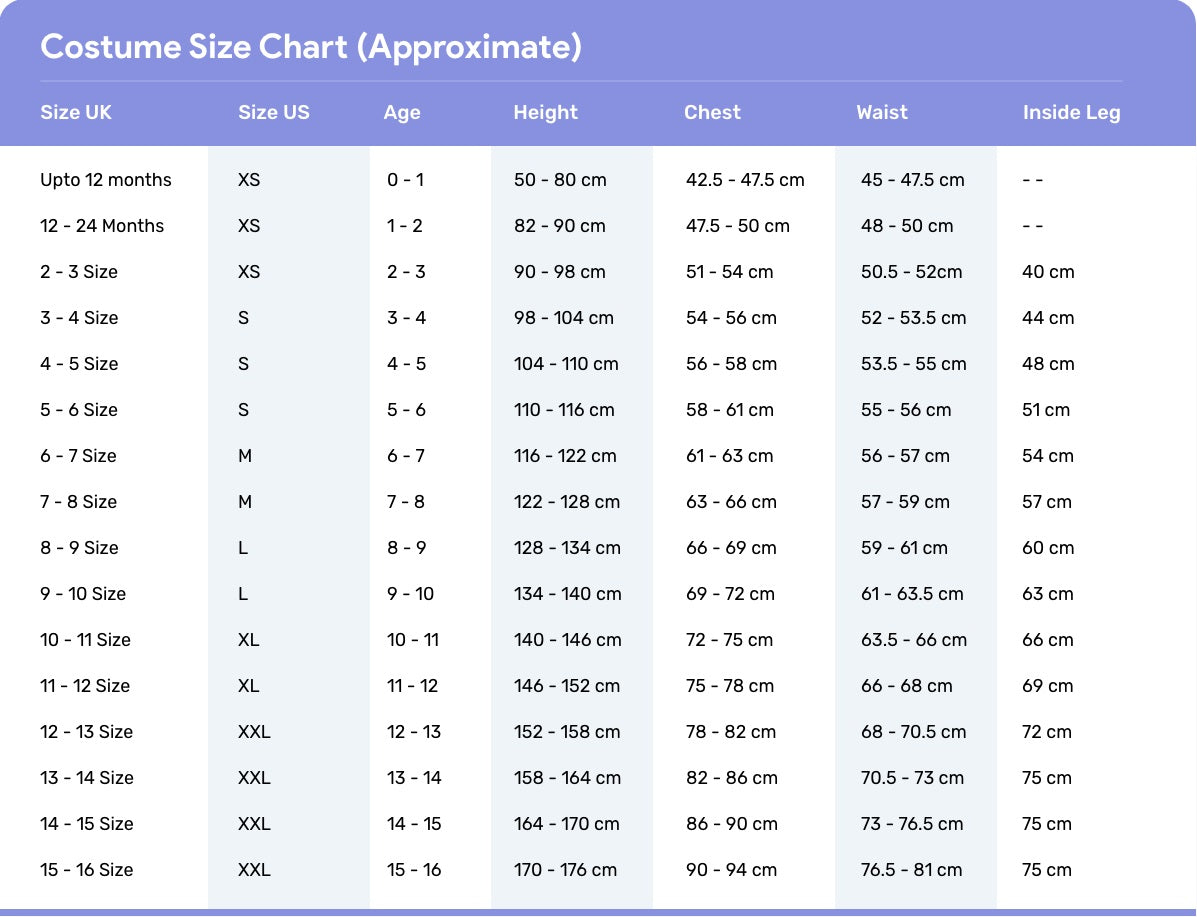Click the 128 - 134 cm height cell
The image size is (1197, 917).
click(567, 548)
